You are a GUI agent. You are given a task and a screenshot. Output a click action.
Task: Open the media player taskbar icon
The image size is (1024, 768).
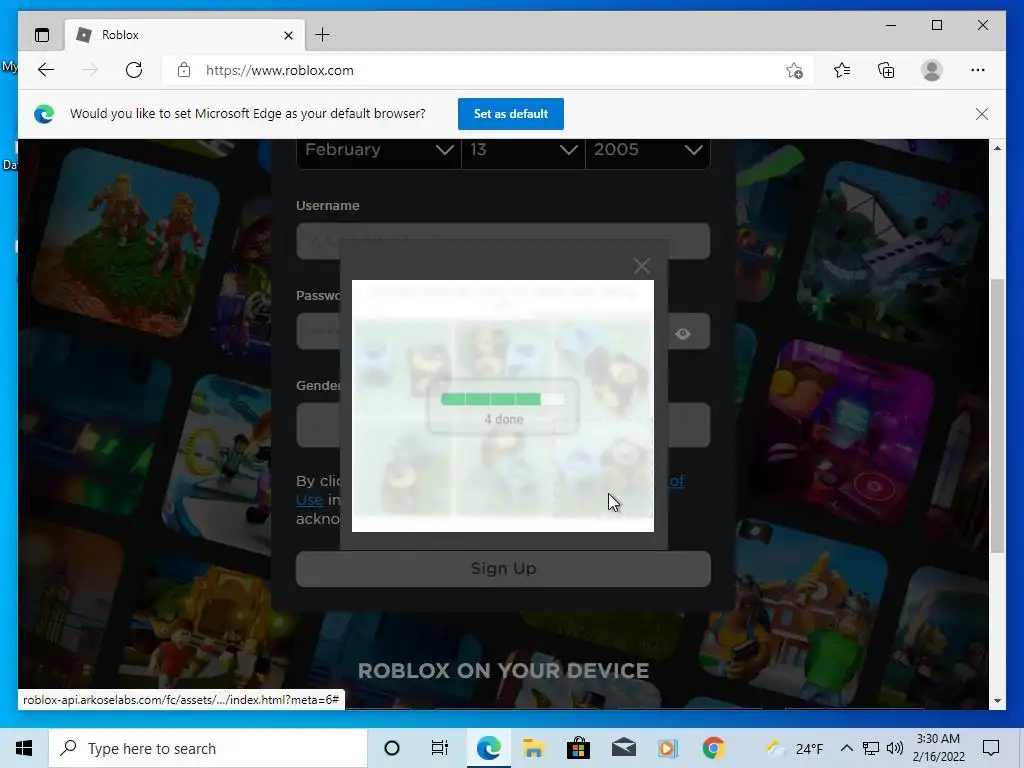(x=668, y=748)
